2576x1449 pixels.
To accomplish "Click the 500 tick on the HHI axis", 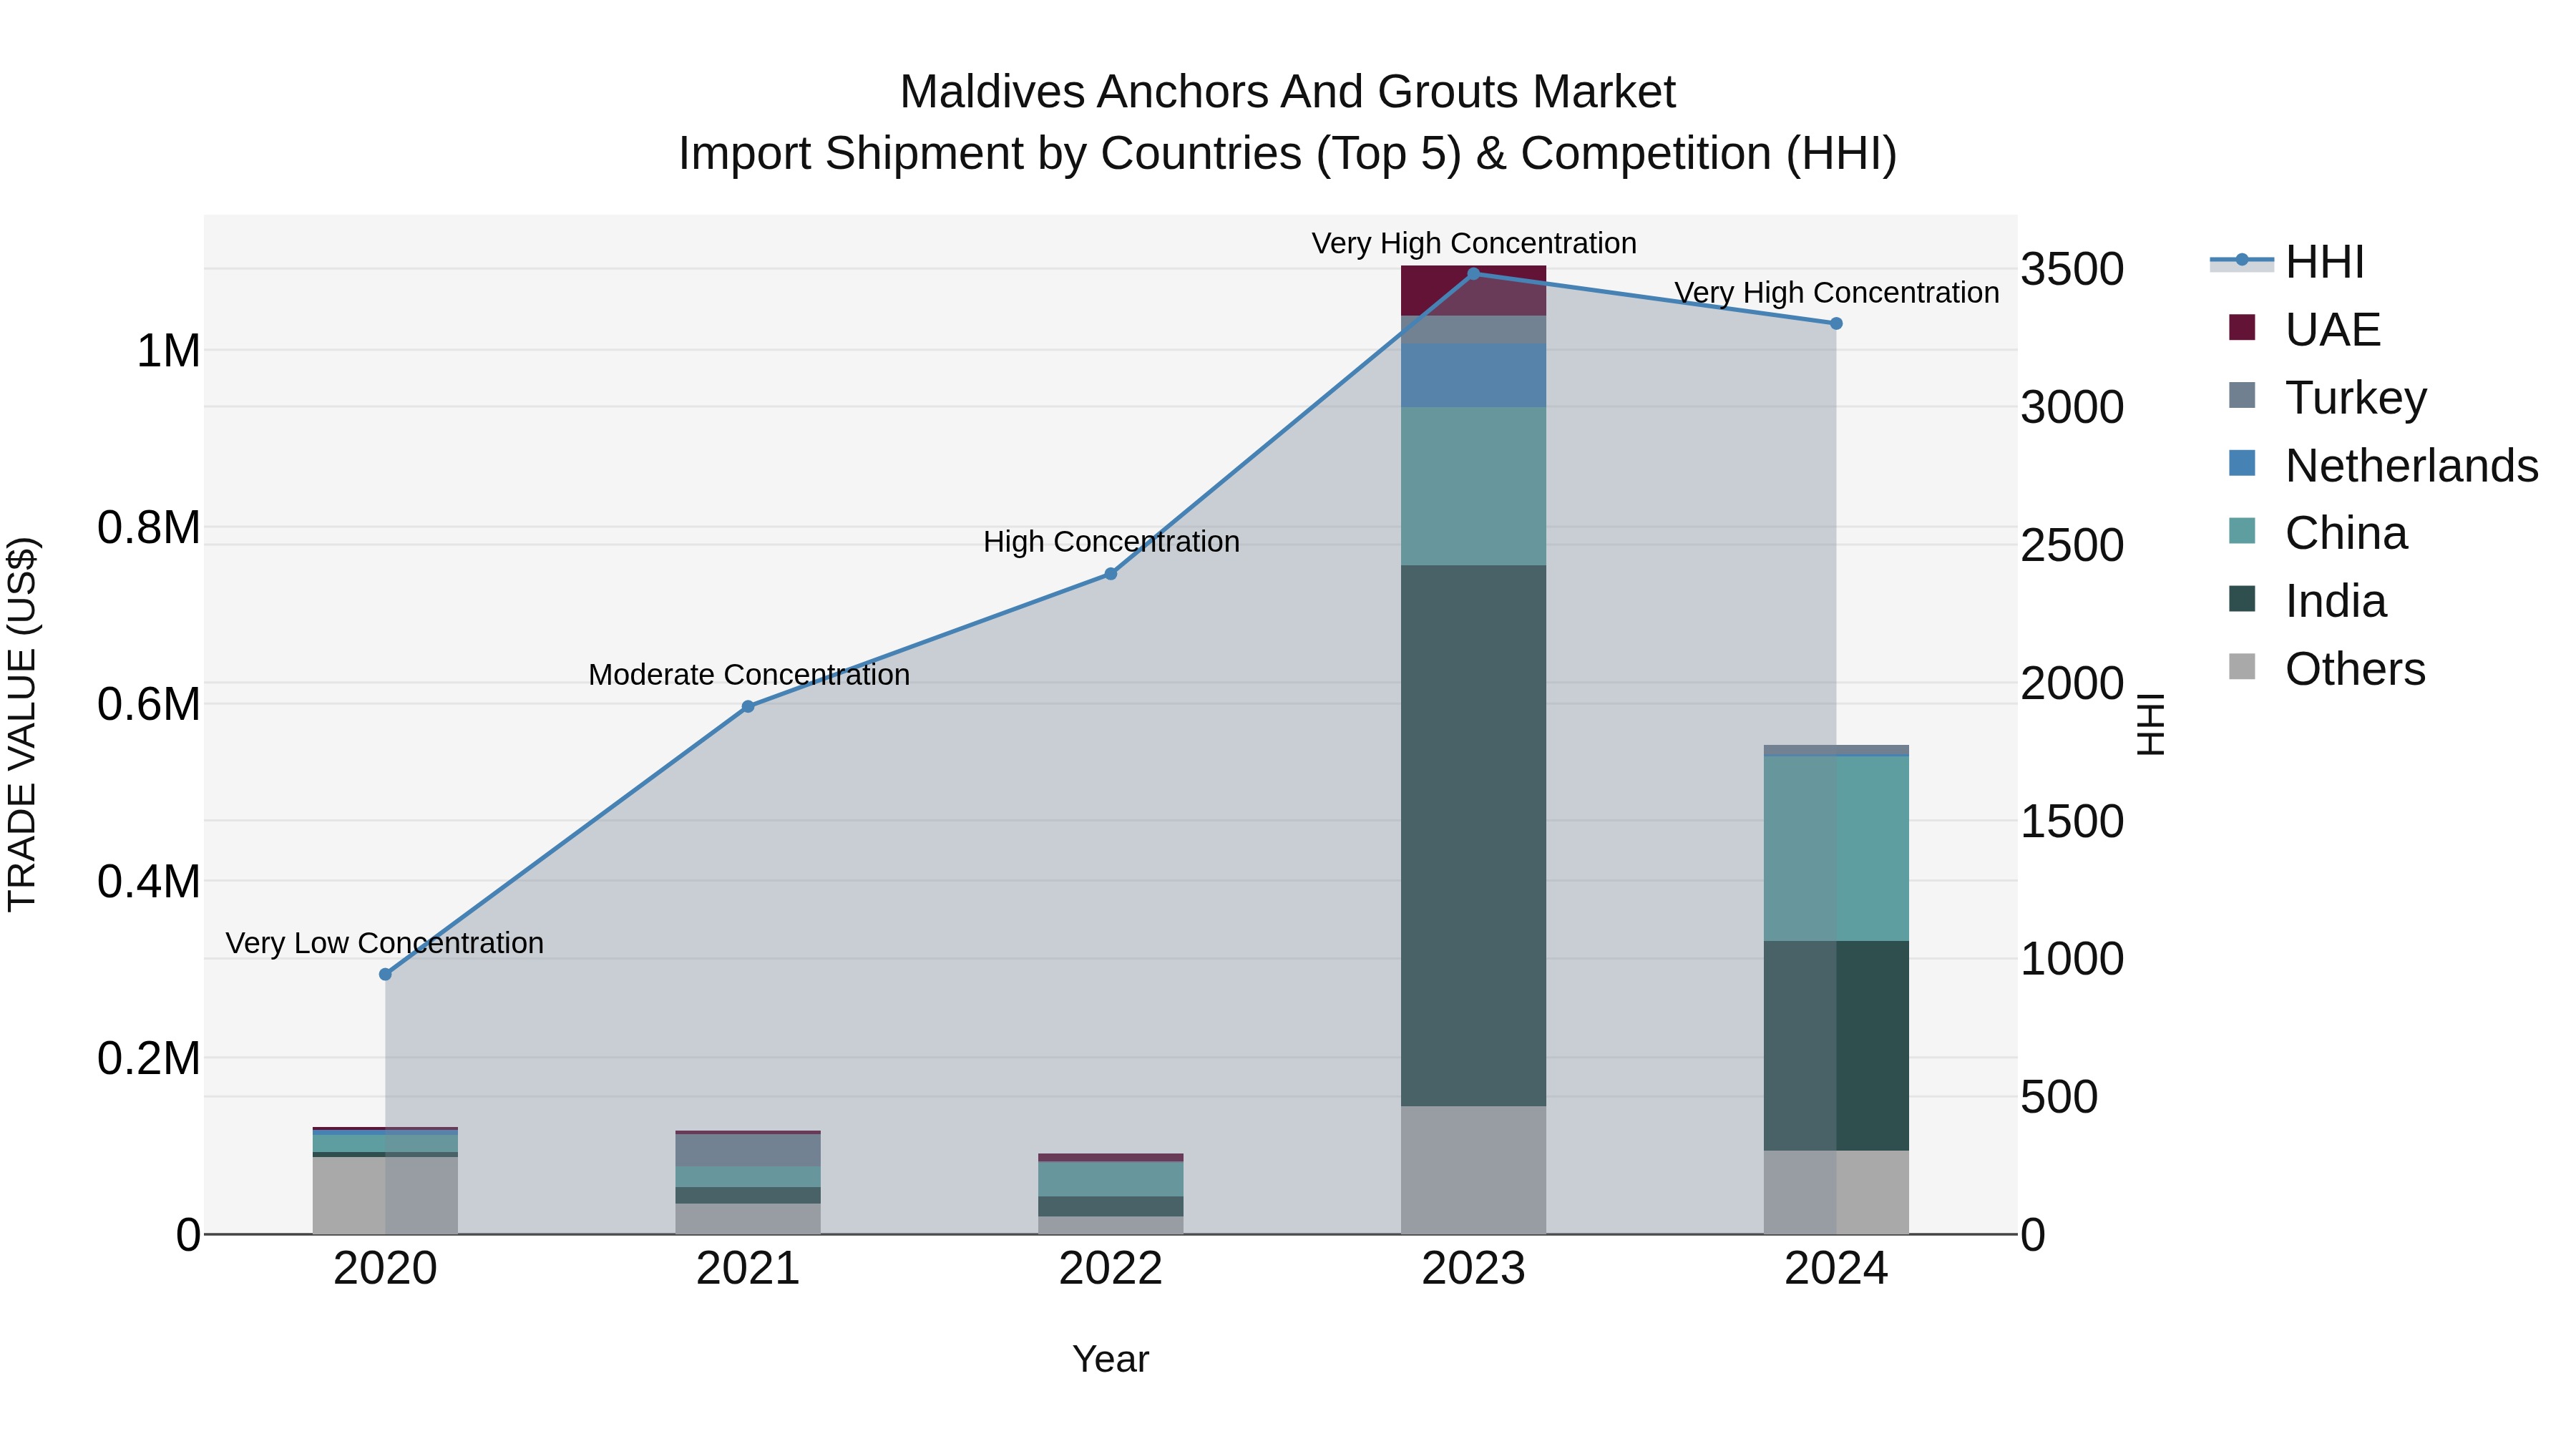I will tap(2060, 1097).
